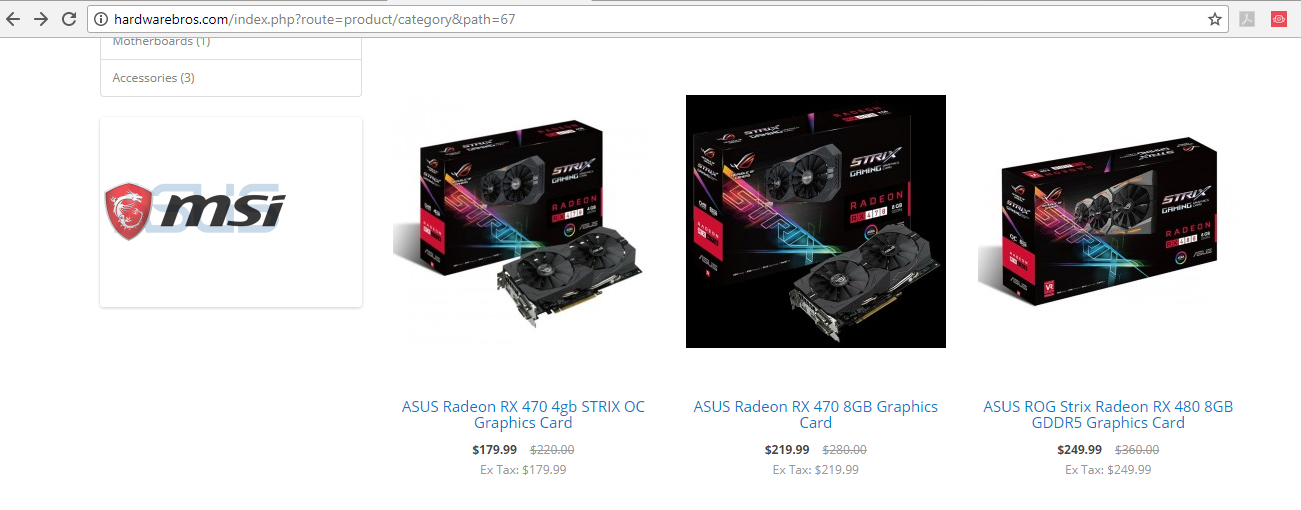Open ASUS Radeon RX 470 8GB Graphics Card link
This screenshot has height=510, width=1301.
tap(816, 414)
